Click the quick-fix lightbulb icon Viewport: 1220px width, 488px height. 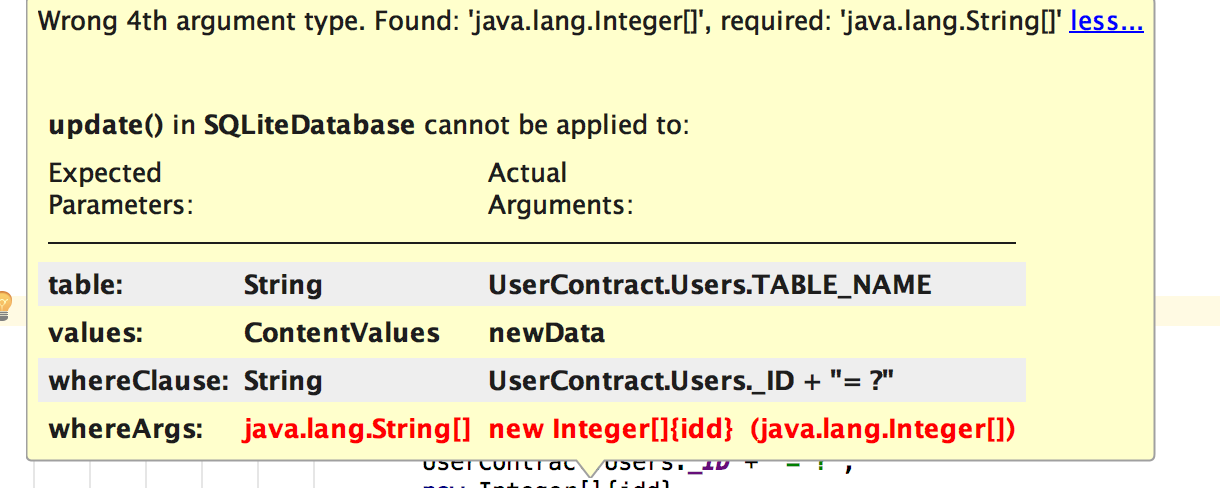coord(4,304)
